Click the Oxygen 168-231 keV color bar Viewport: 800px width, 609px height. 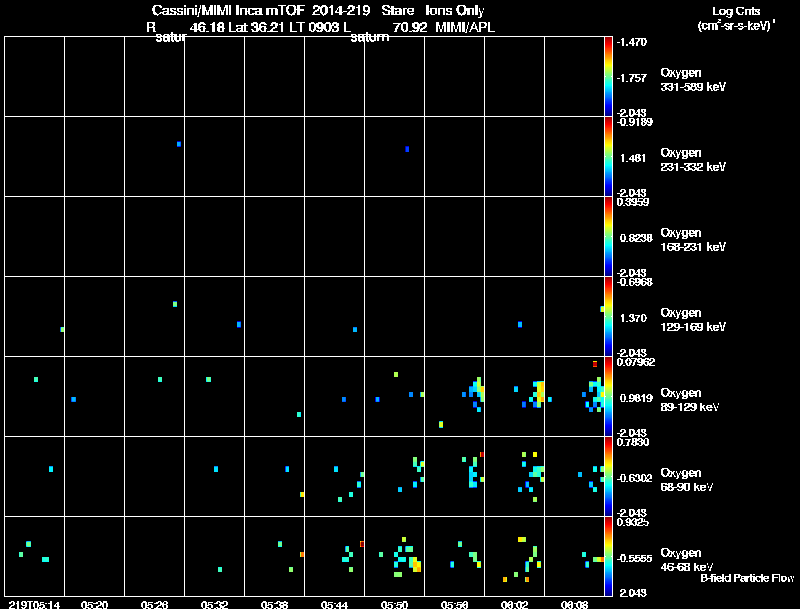coord(608,237)
